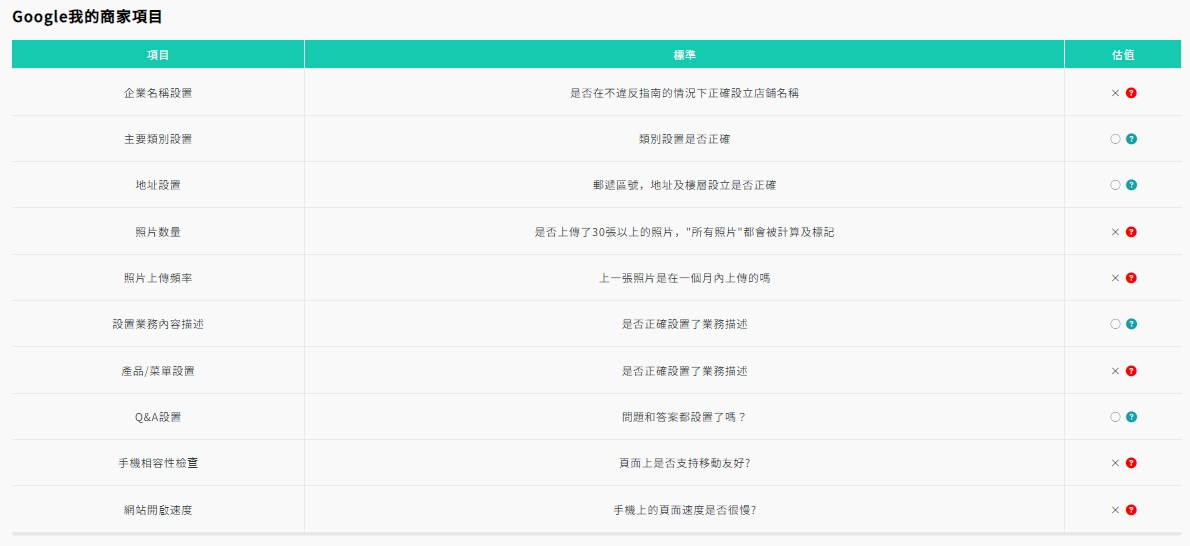Click the teal help icon for 地址設置

click(1131, 185)
